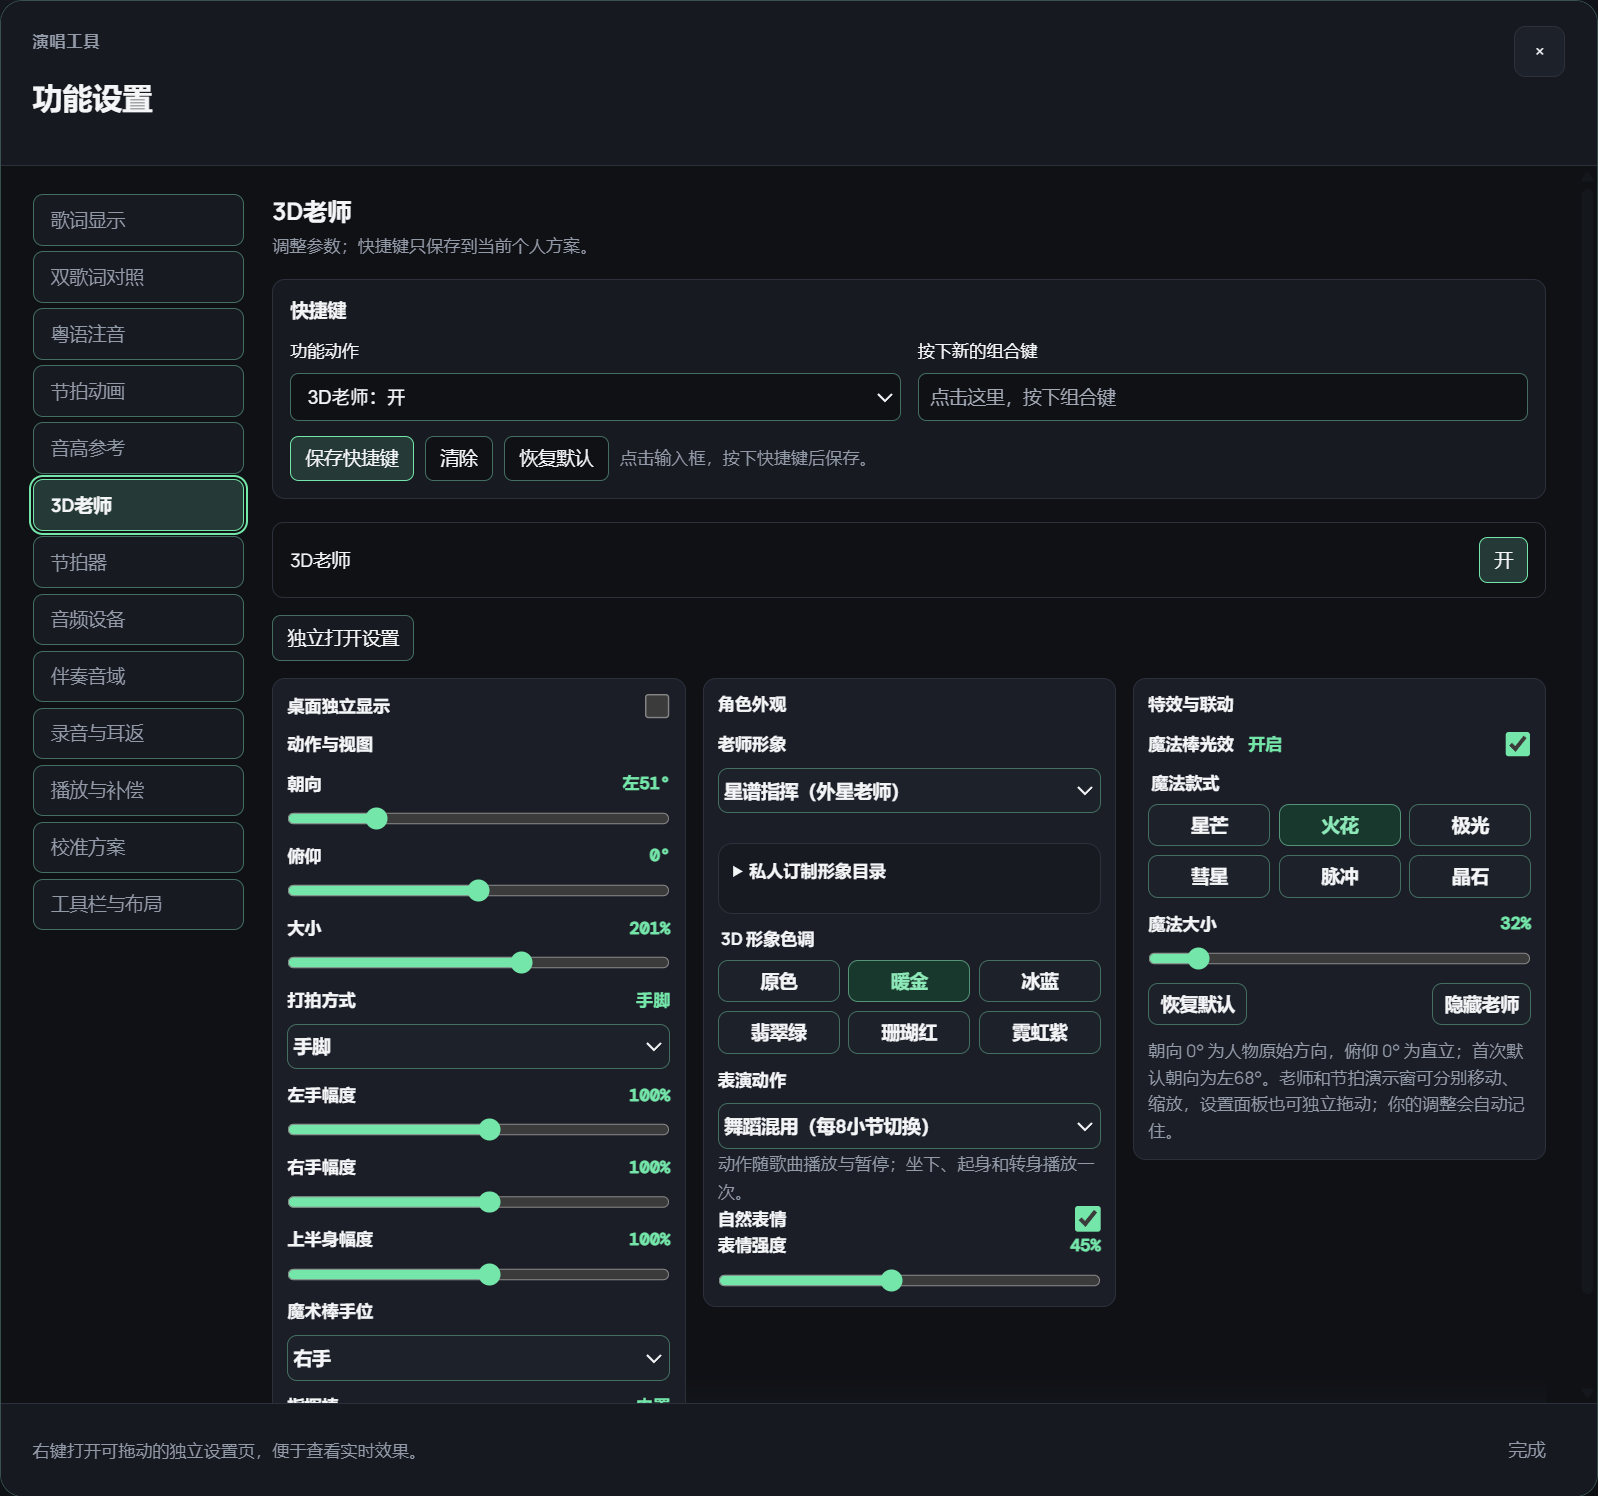Disable the 魔法棒光效 checkbox
The height and width of the screenshot is (1496, 1598).
click(x=1517, y=744)
